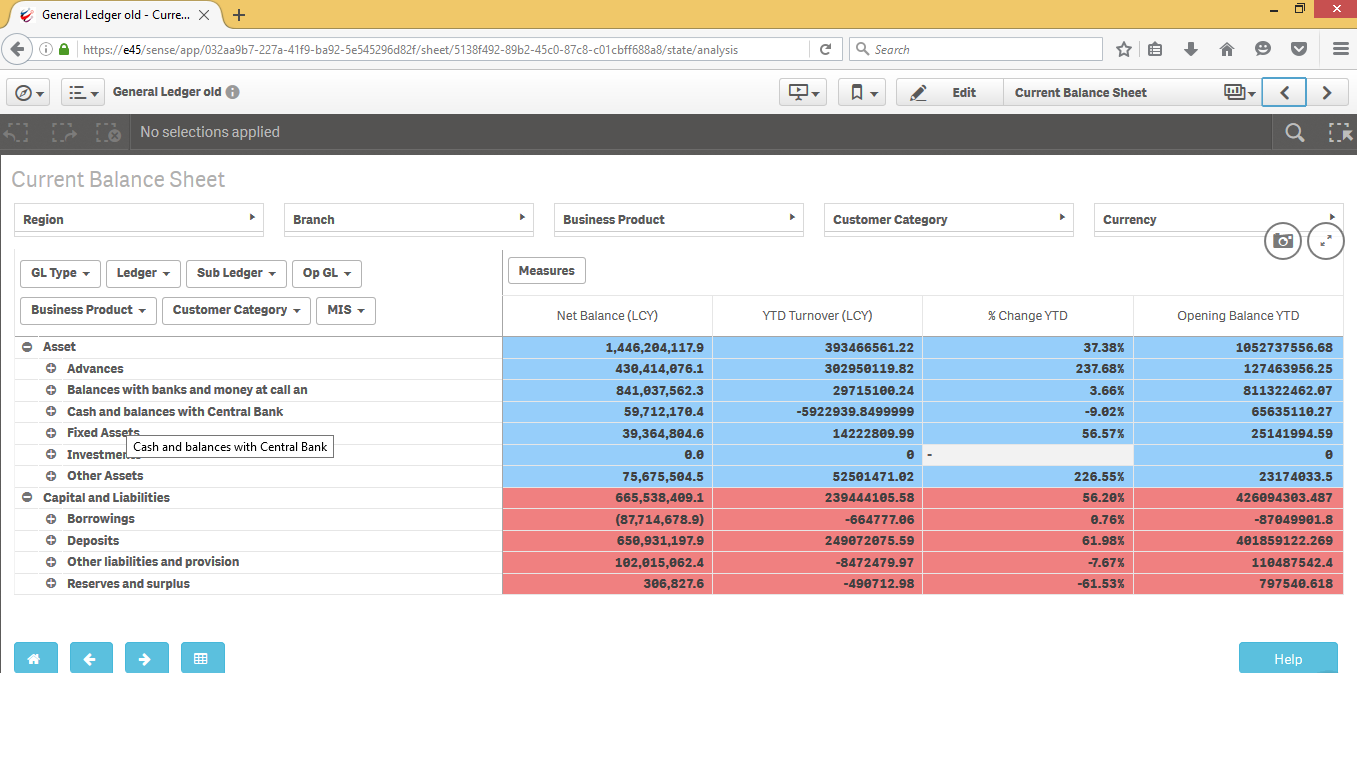
Task: Open the Firefox hamburger menu
Action: click(x=1340, y=48)
